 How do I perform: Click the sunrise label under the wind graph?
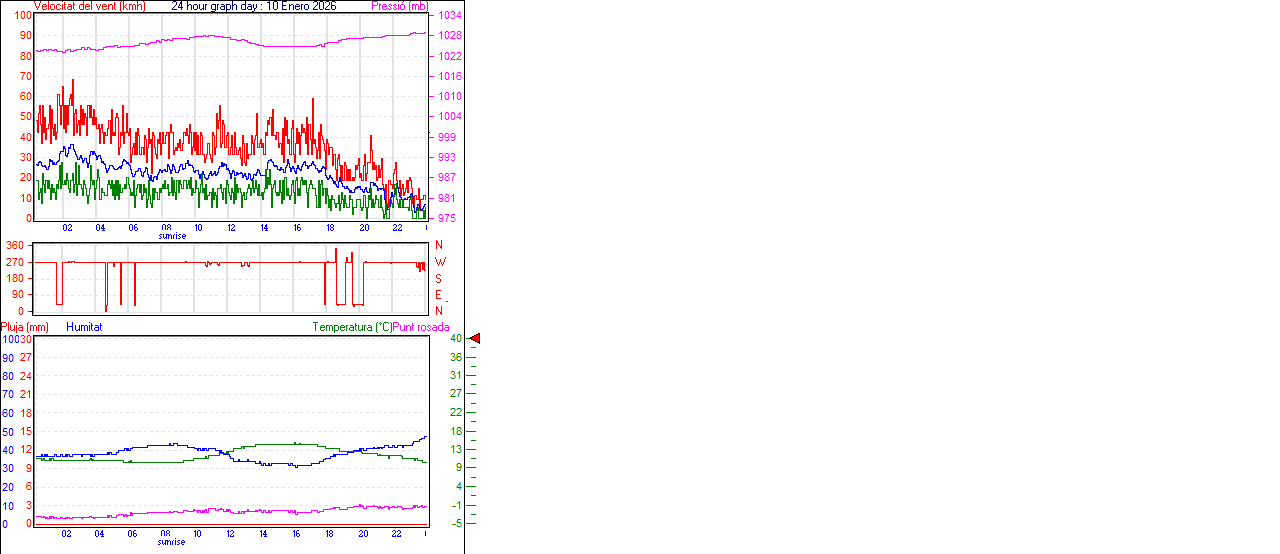pyautogui.click(x=171, y=236)
